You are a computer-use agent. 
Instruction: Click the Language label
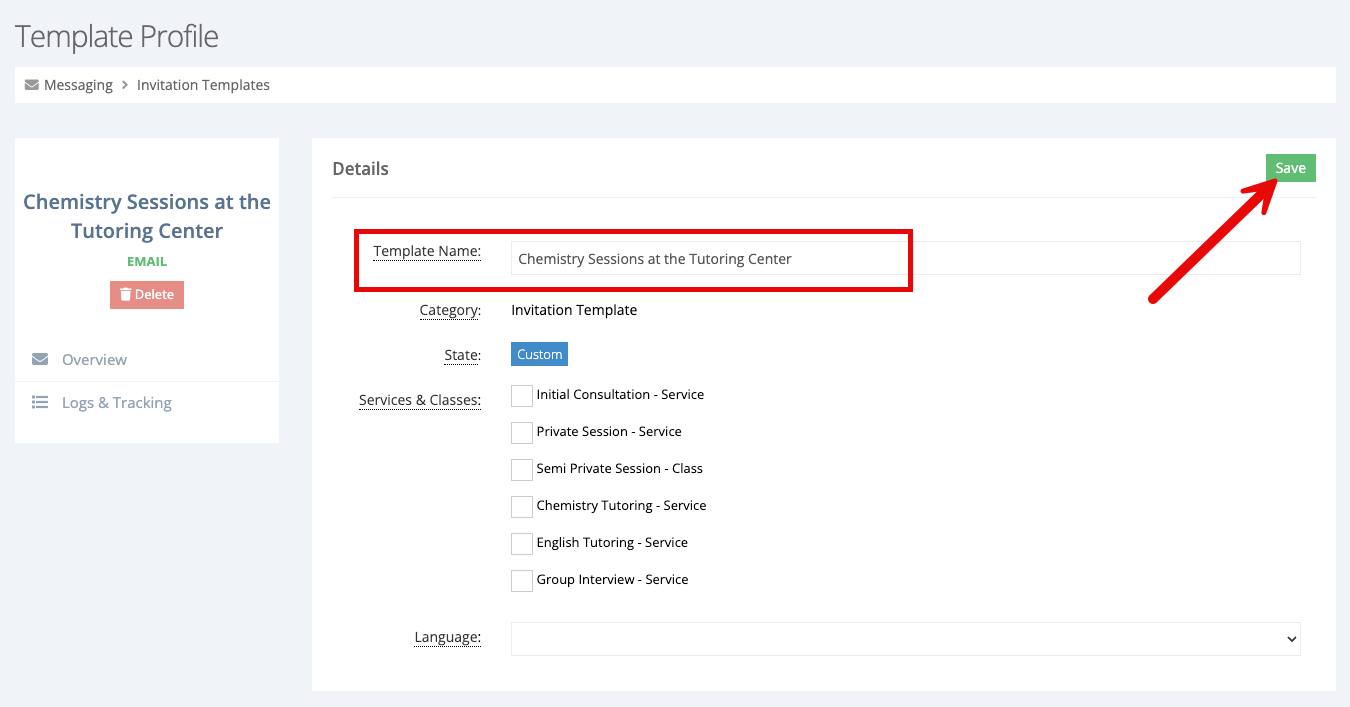(x=448, y=637)
